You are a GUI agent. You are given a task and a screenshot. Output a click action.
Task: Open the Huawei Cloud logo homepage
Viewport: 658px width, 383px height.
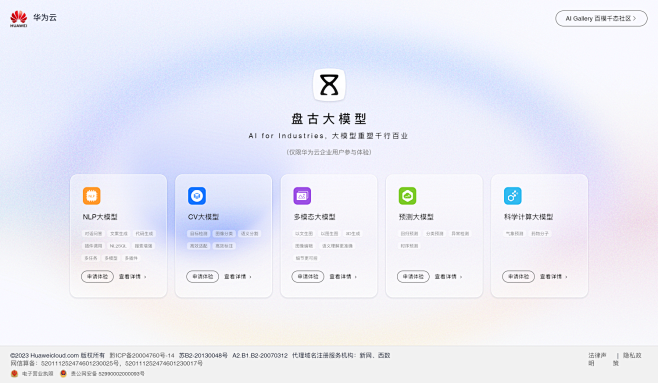point(33,18)
